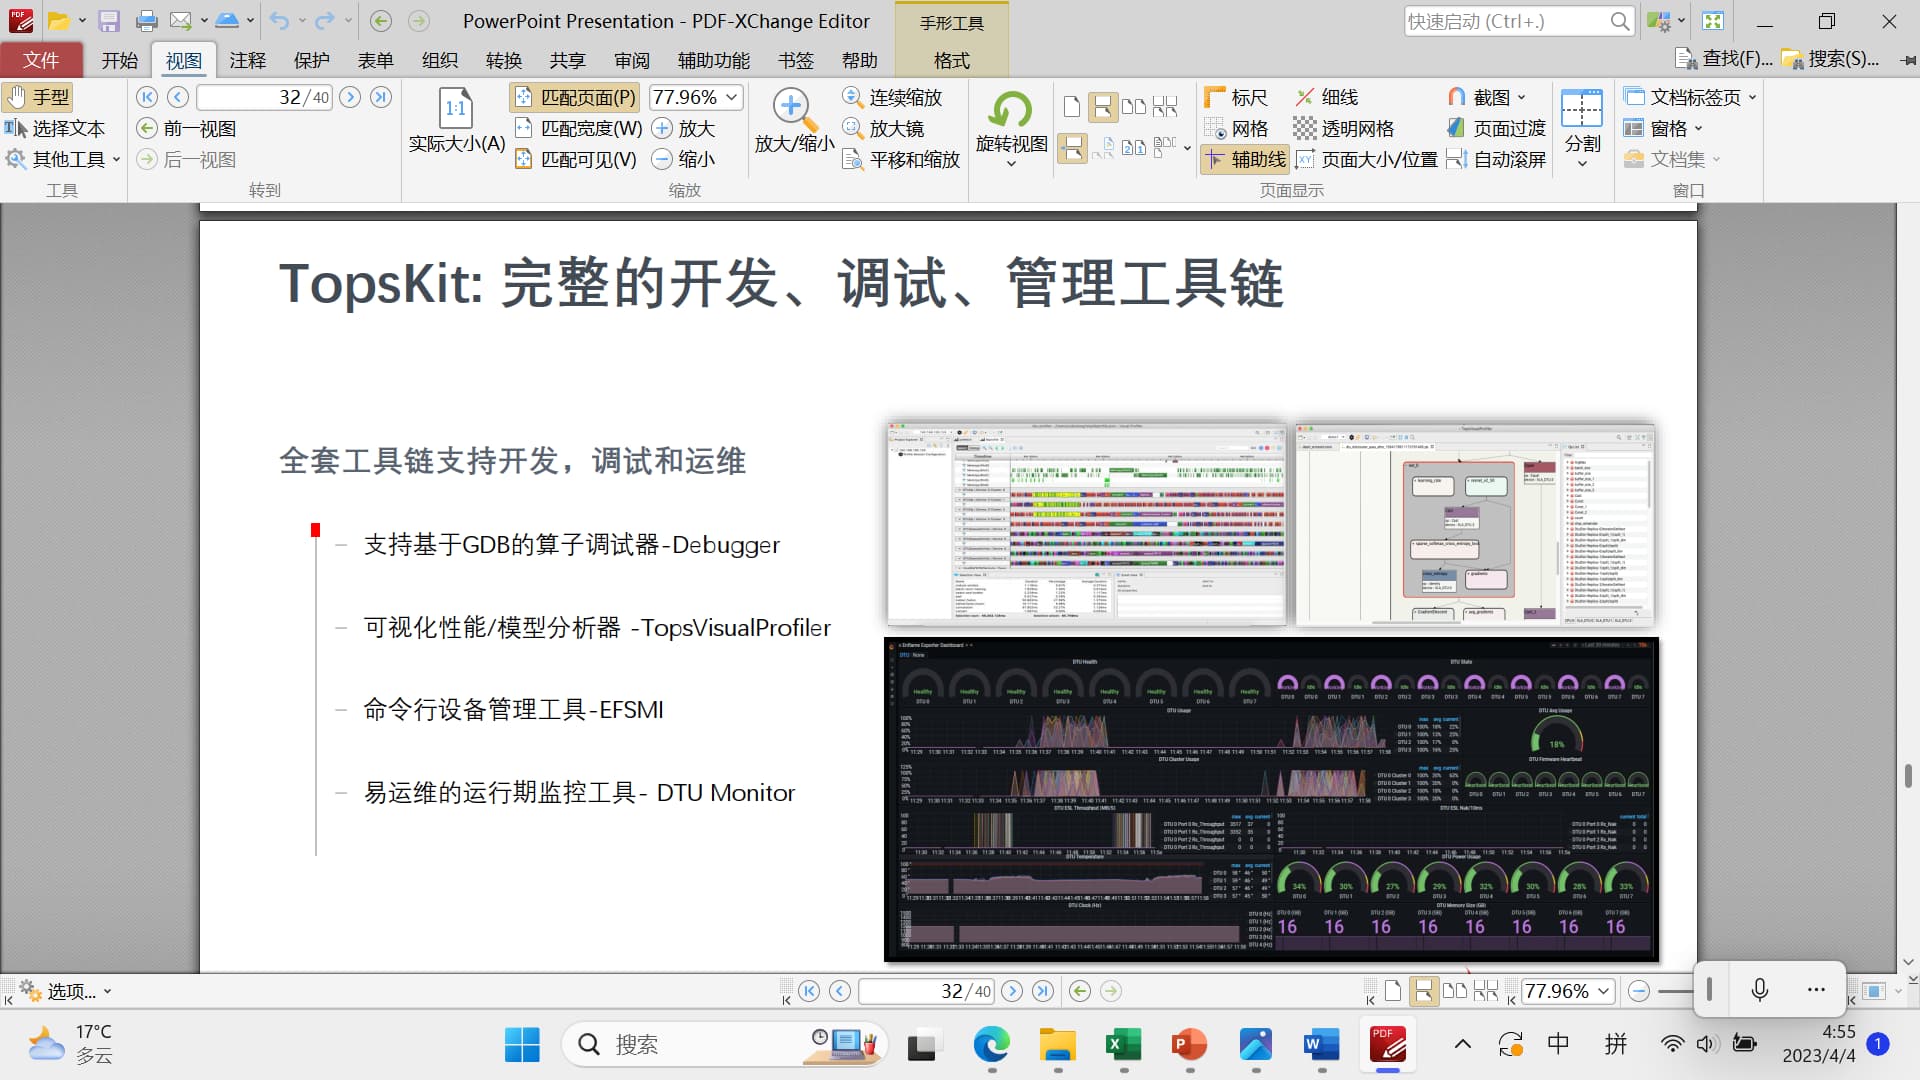Open file using the folder icon
The width and height of the screenshot is (1920, 1080).
59,21
